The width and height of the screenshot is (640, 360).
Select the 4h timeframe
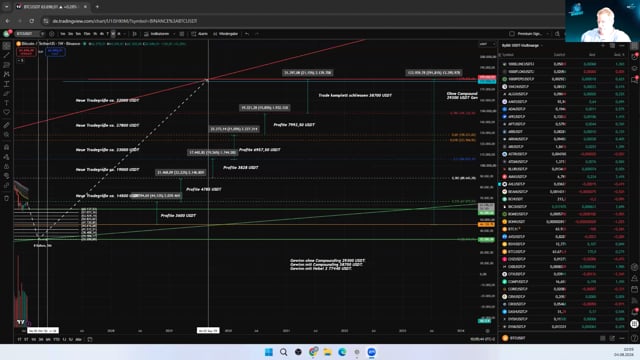pyautogui.click(x=101, y=34)
